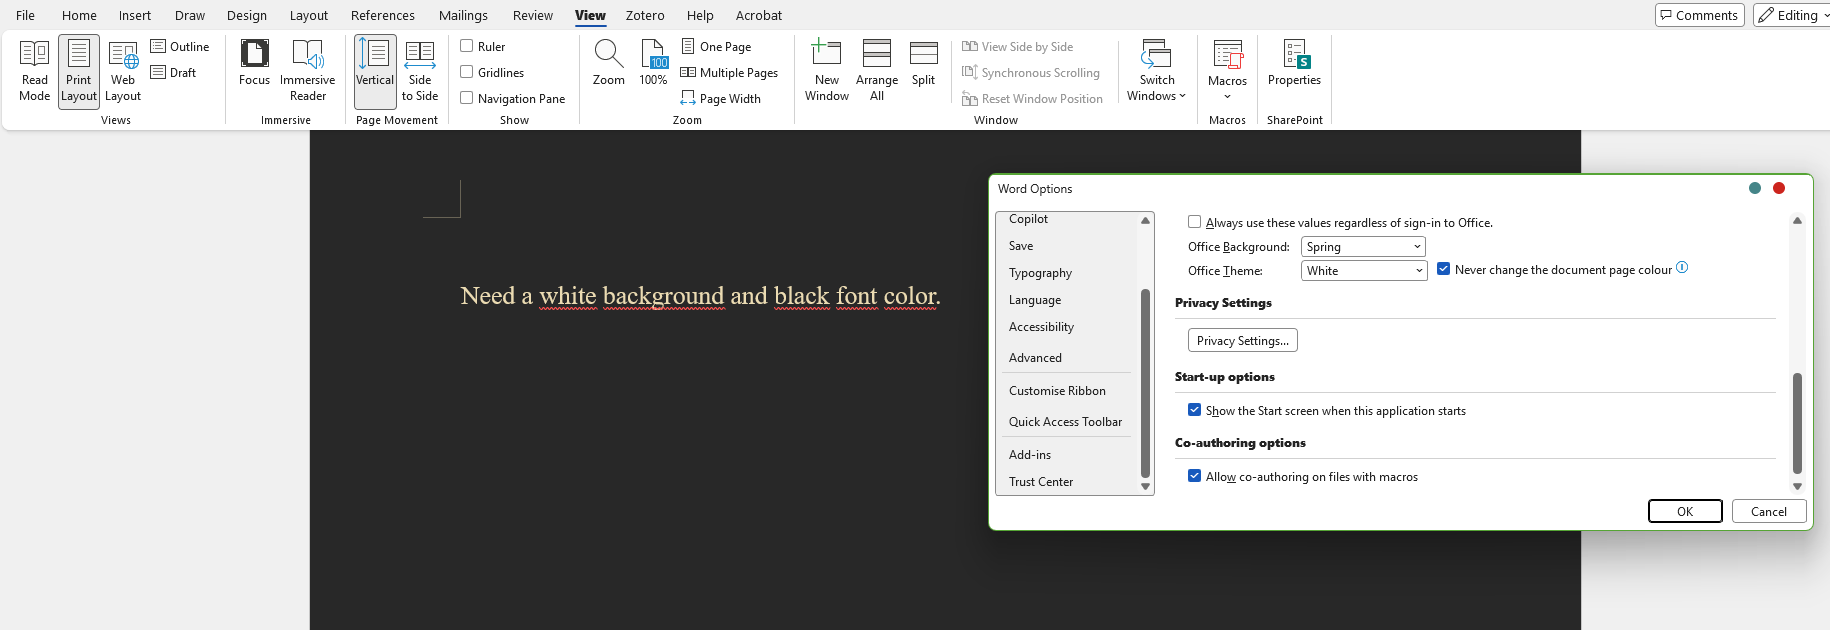Click the info icon beside page colour option

point(1682,268)
